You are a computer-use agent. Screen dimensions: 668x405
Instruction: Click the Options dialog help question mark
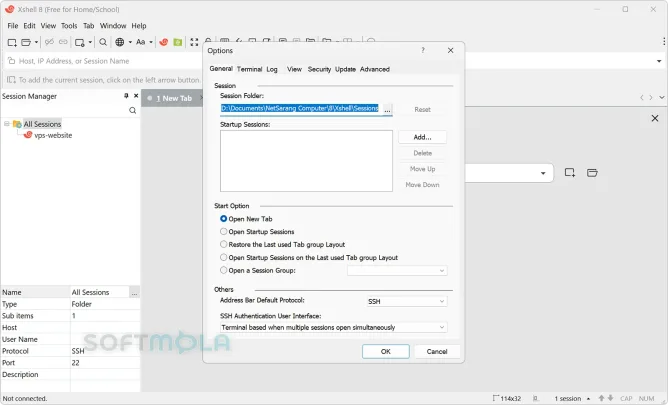tap(423, 50)
